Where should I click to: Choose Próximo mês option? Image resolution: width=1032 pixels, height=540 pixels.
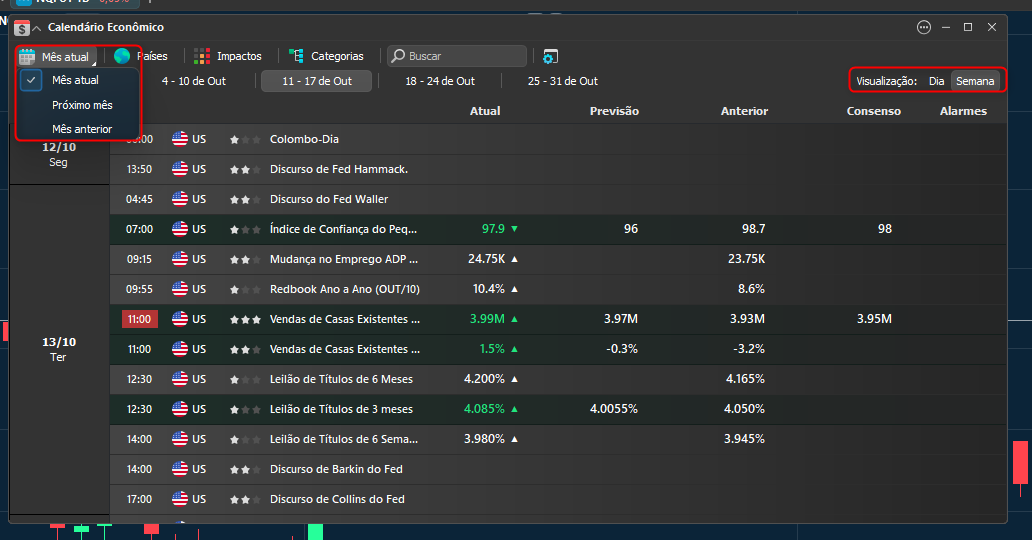[x=80, y=105]
